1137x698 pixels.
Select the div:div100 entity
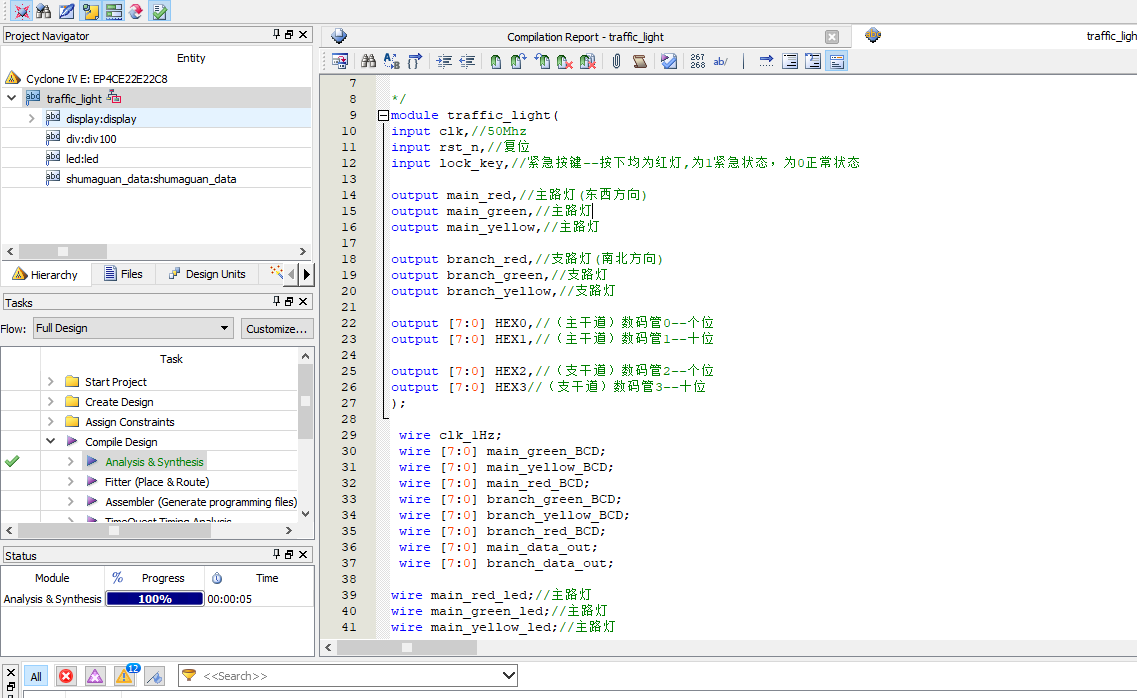coord(91,138)
